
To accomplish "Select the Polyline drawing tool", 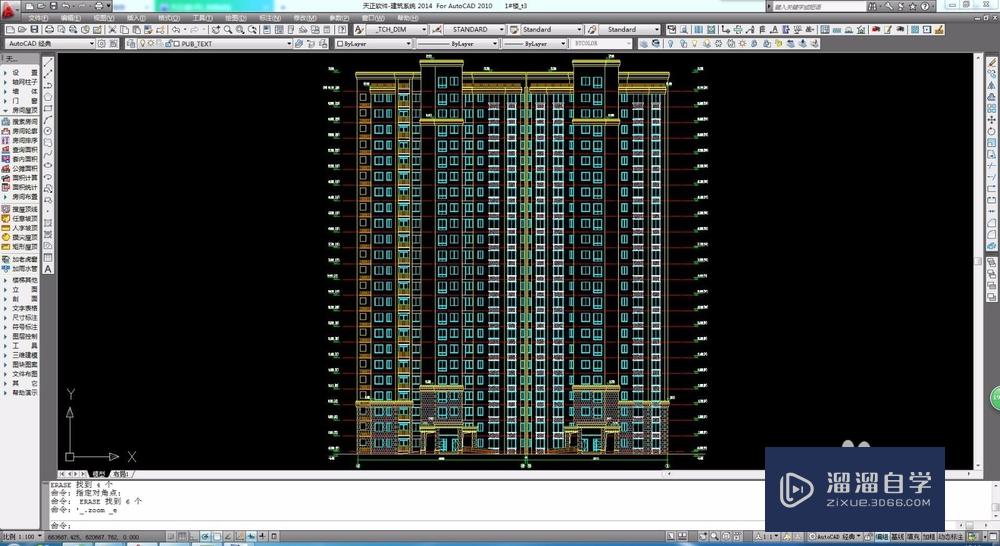I will [48, 85].
